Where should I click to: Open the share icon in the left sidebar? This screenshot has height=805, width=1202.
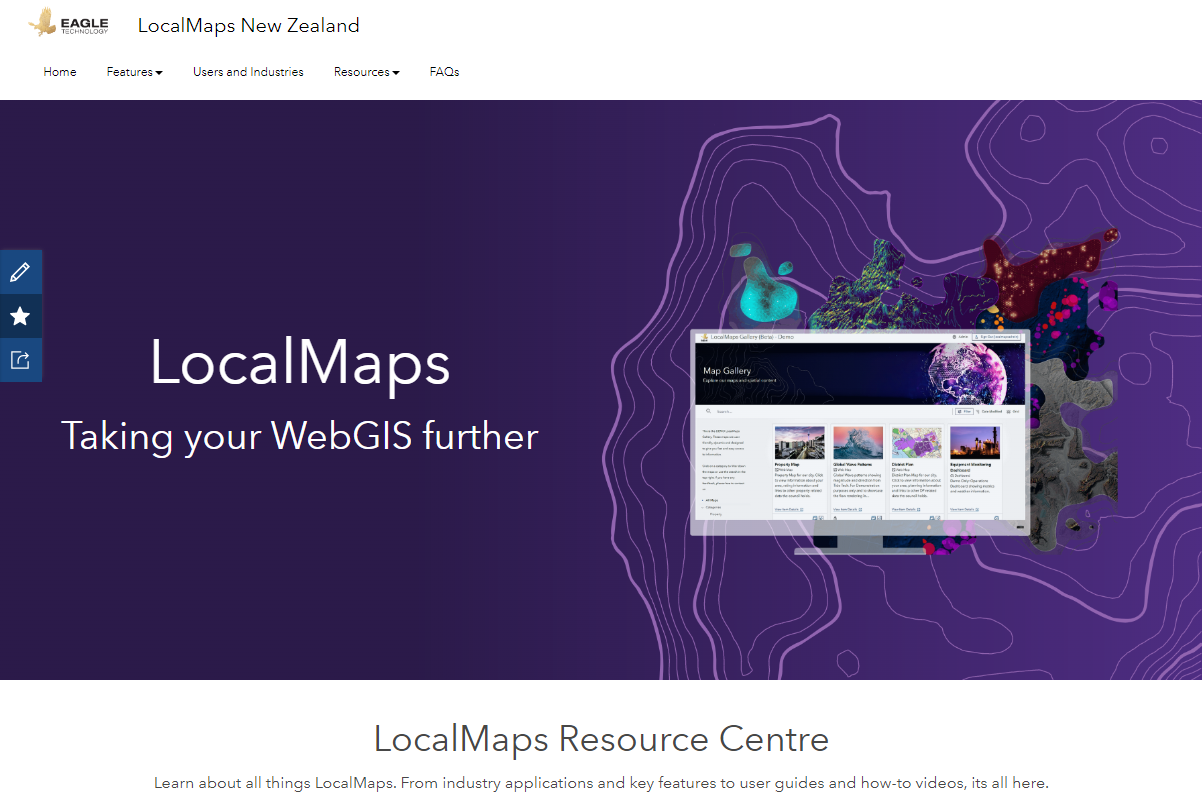coord(20,359)
